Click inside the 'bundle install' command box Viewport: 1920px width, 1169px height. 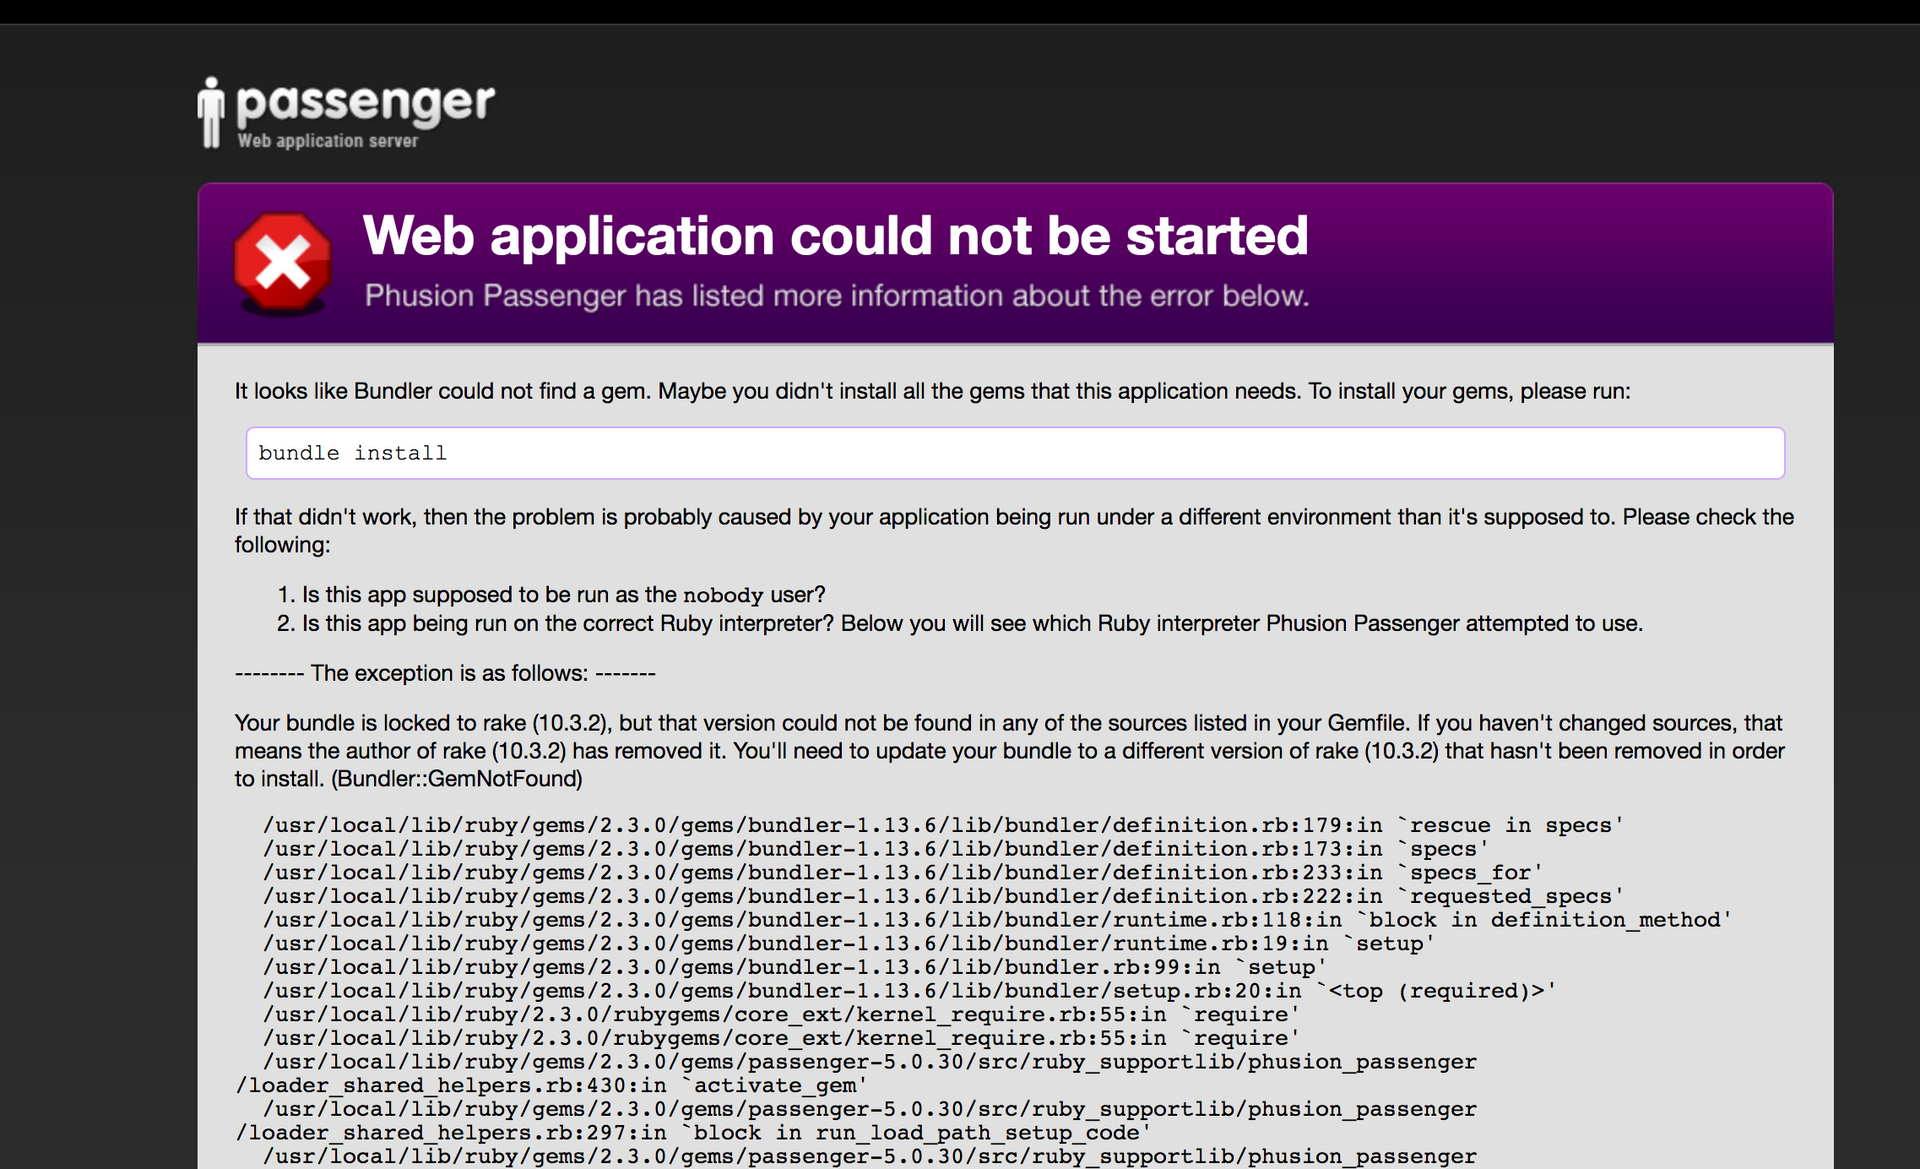point(1015,453)
